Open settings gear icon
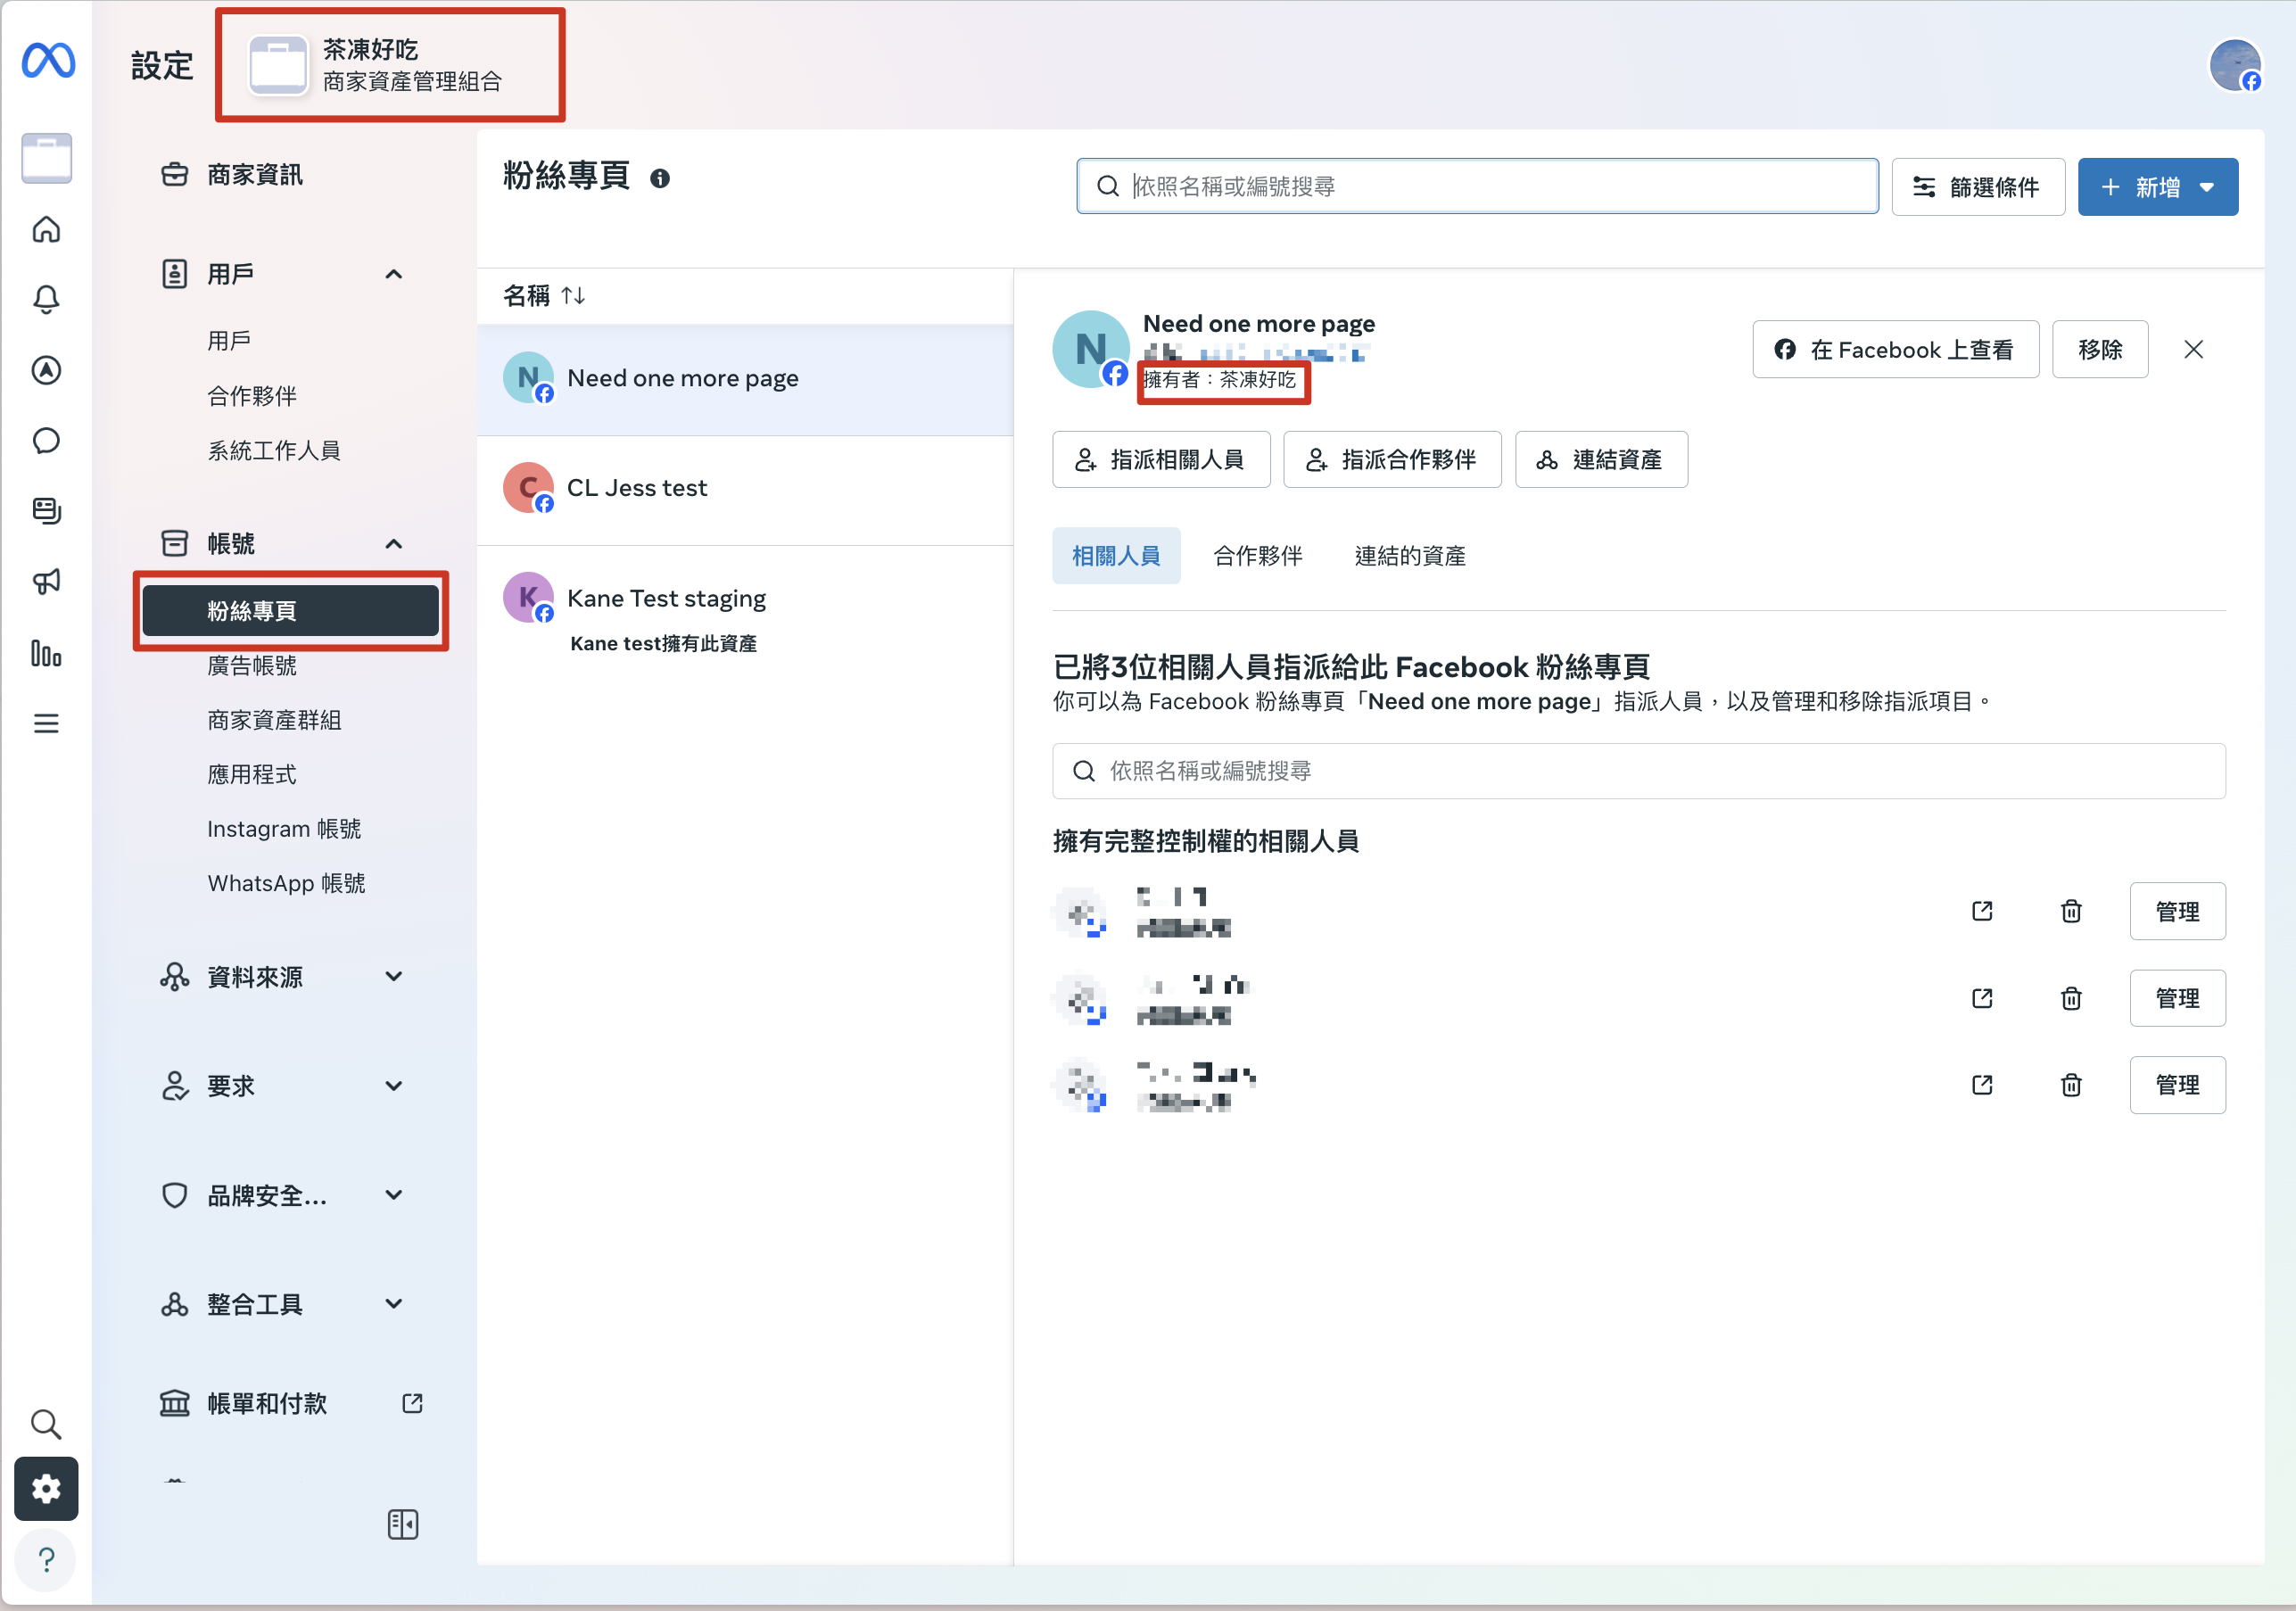 pyautogui.click(x=46, y=1489)
